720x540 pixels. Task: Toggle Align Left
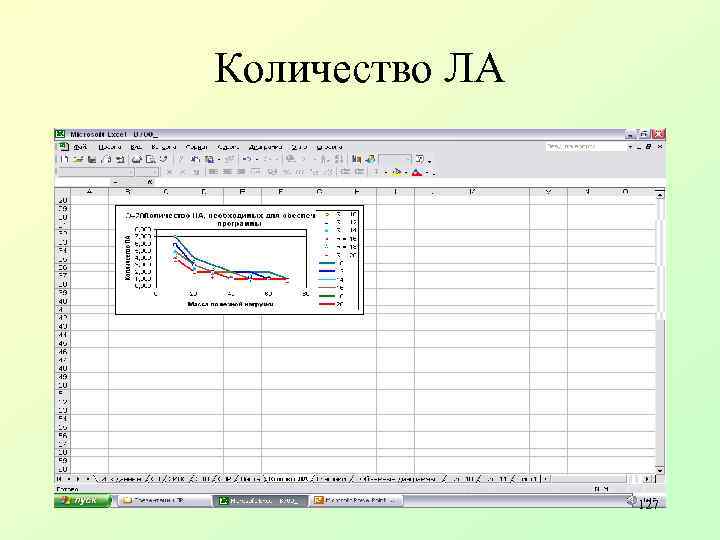click(x=212, y=172)
